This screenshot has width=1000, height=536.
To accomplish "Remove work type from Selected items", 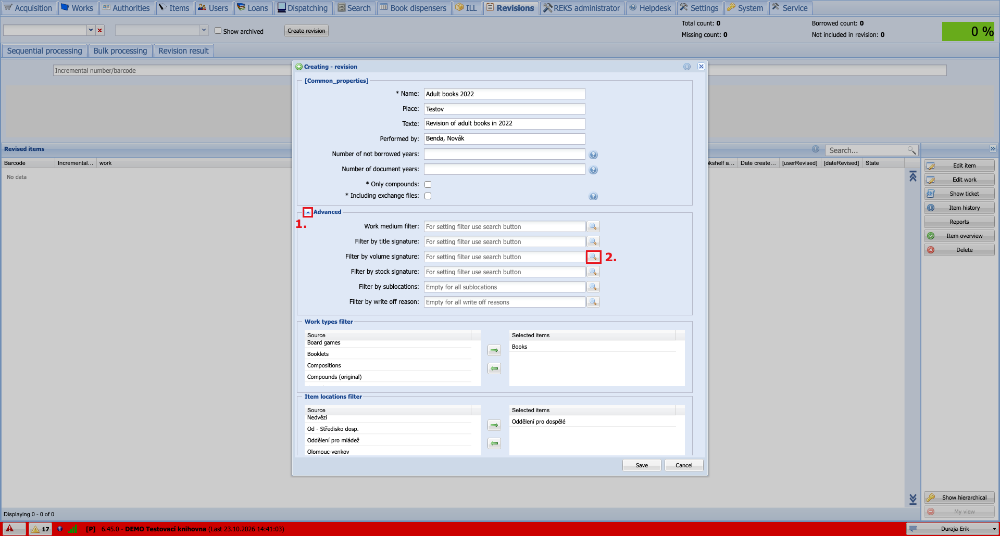I will click(x=494, y=368).
